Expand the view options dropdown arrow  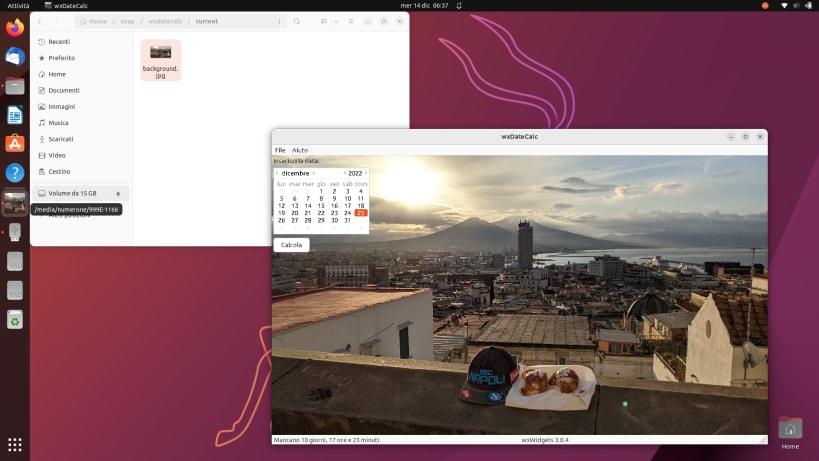tap(336, 21)
